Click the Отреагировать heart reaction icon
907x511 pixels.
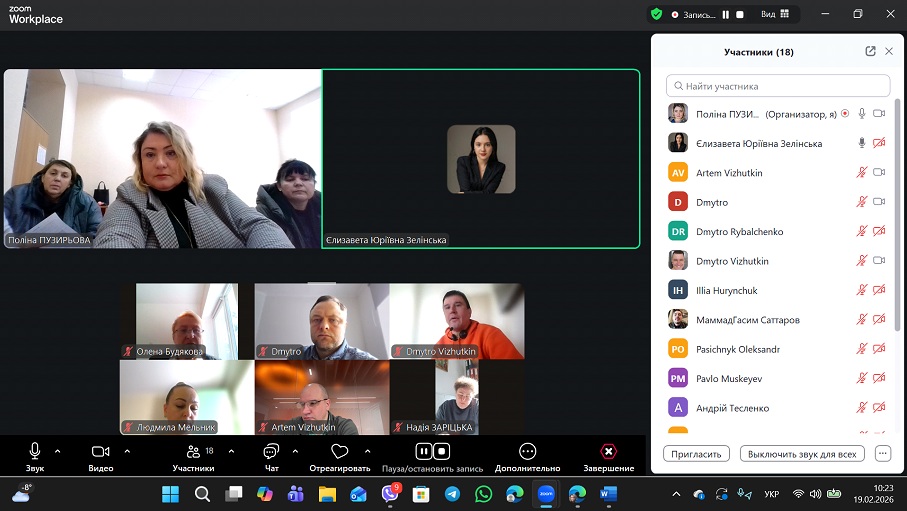(339, 452)
